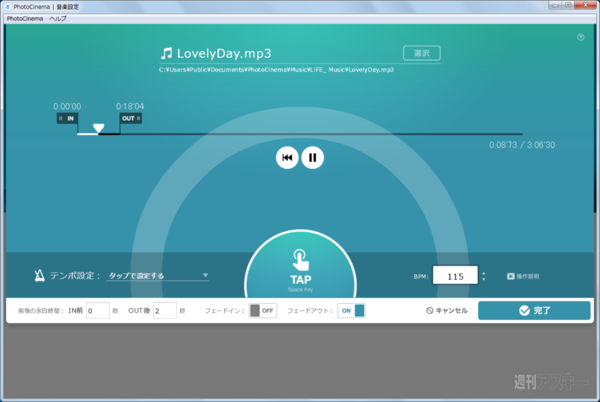Click the 完了 done button

534,310
